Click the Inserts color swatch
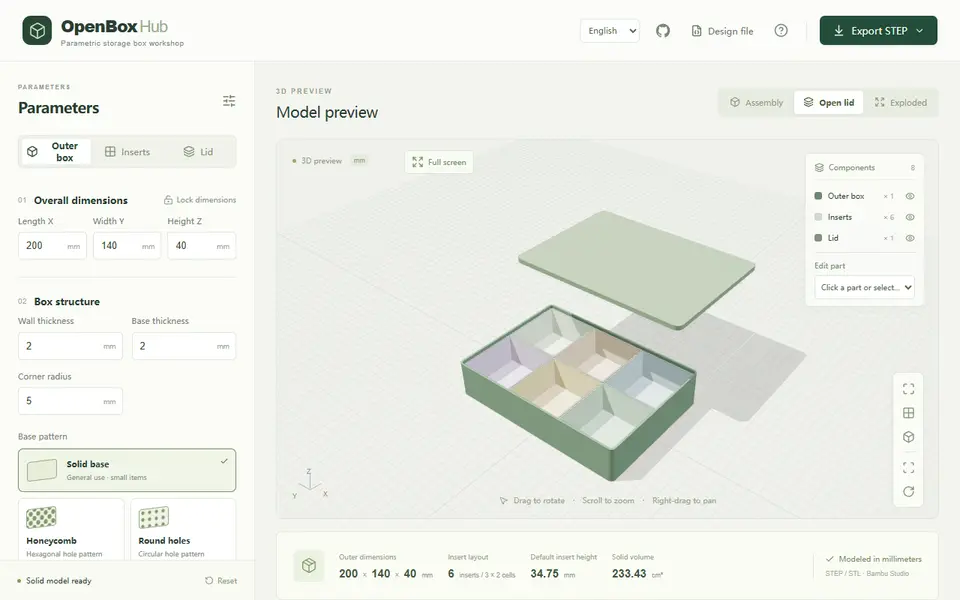Image resolution: width=960 pixels, height=600 pixels. click(x=818, y=217)
